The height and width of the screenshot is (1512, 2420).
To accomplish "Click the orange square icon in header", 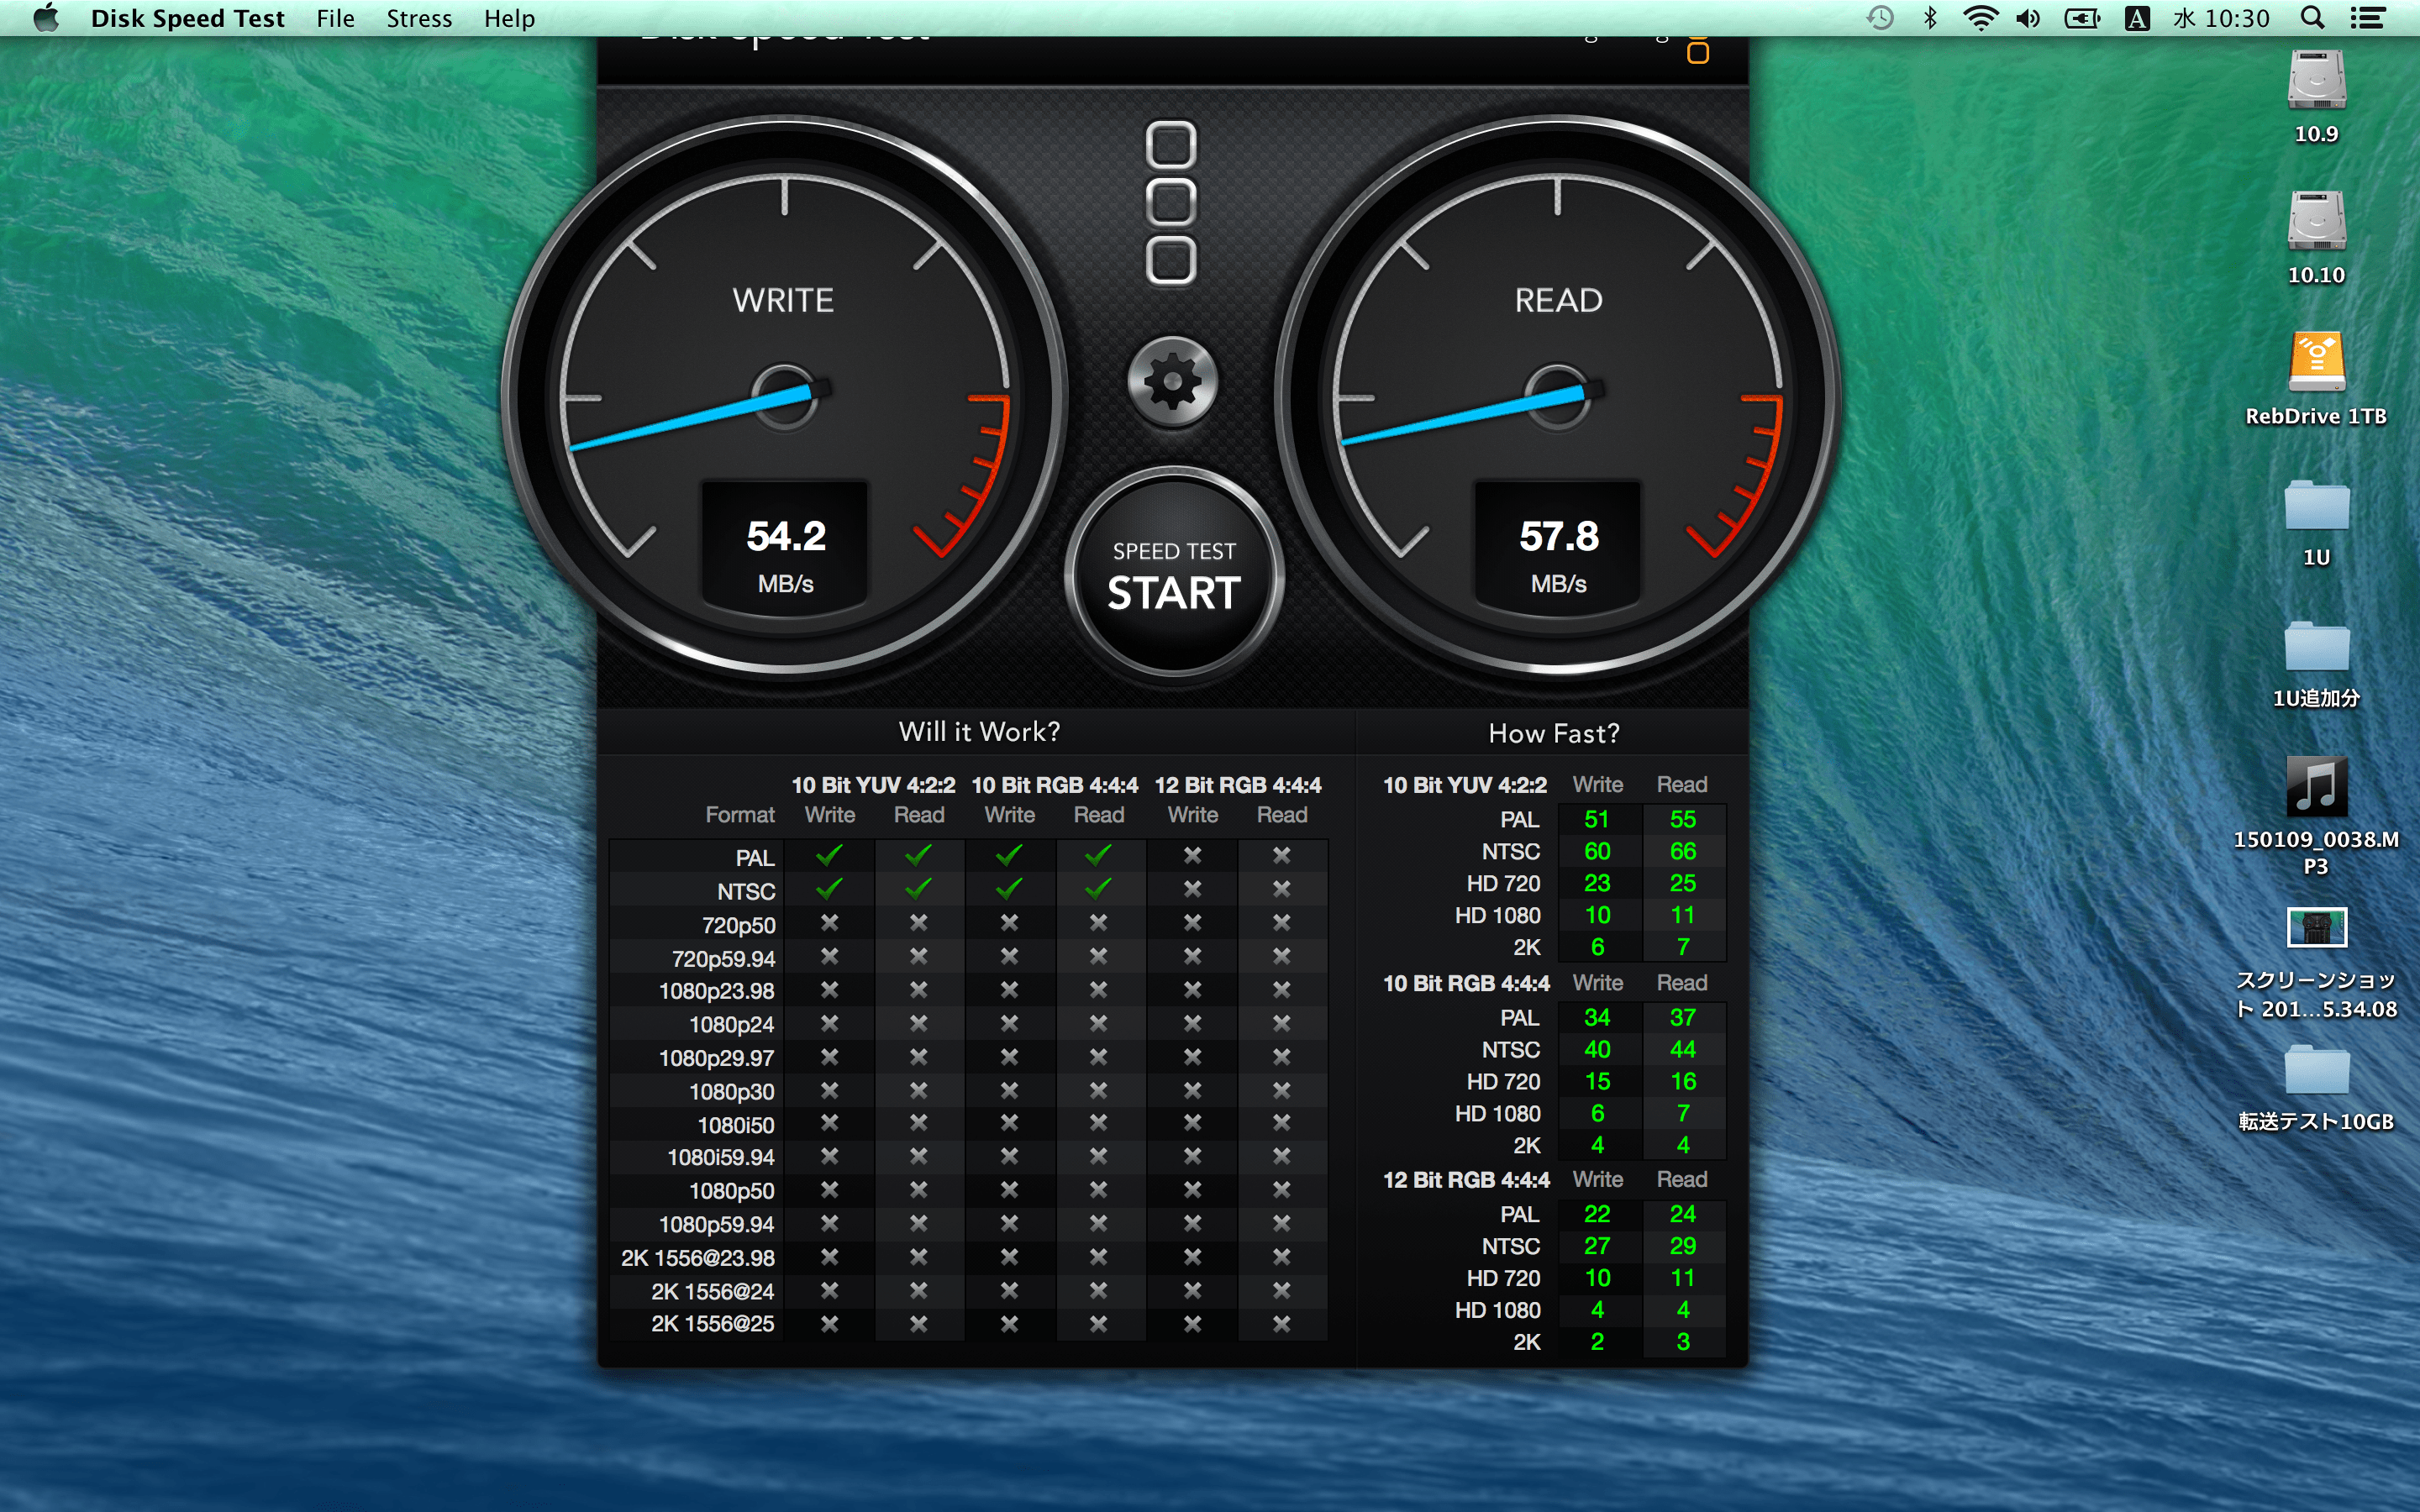I will tap(1697, 51).
